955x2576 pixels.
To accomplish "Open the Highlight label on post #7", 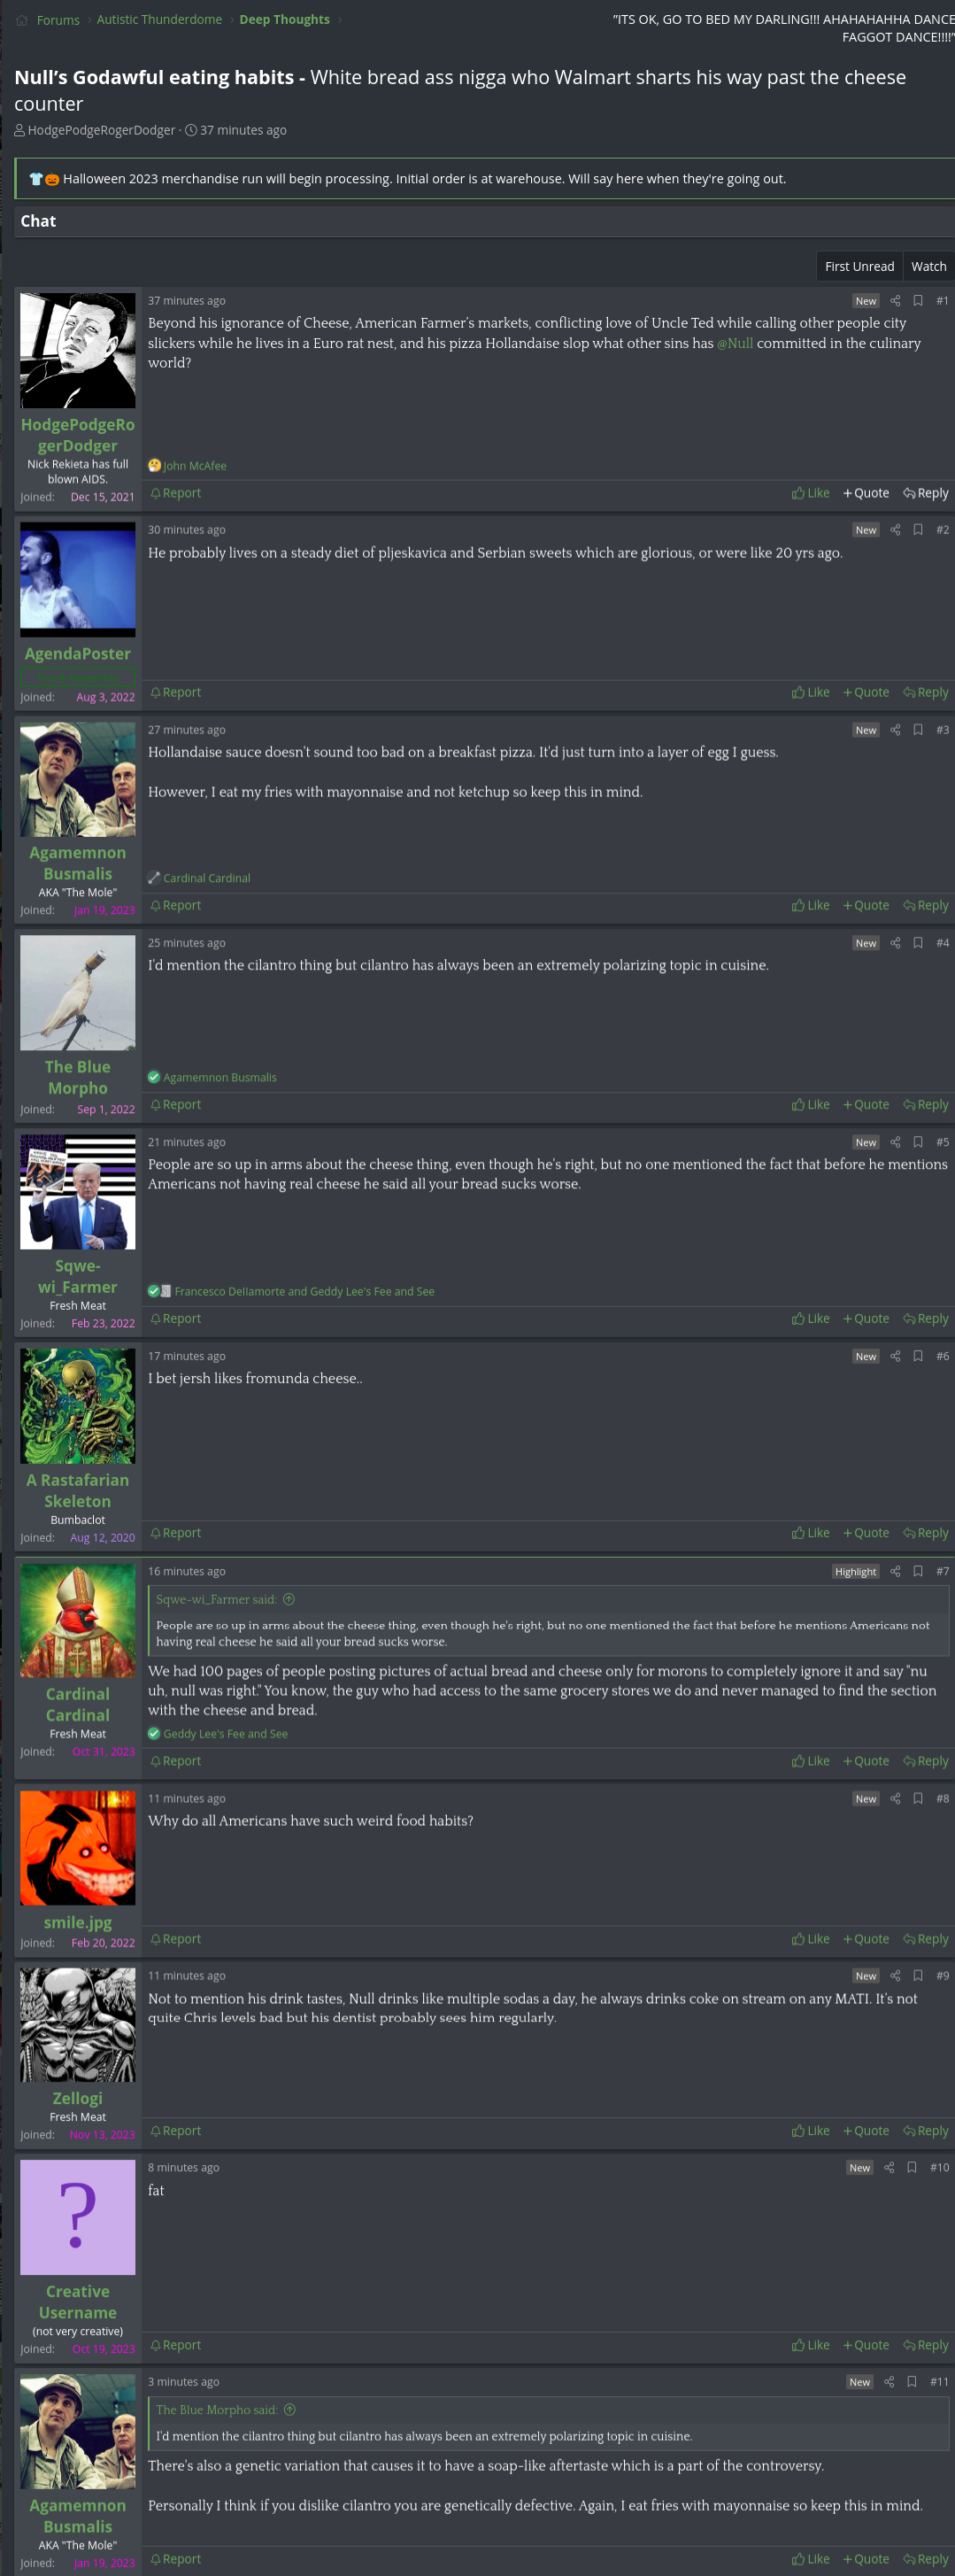I will pos(855,1571).
